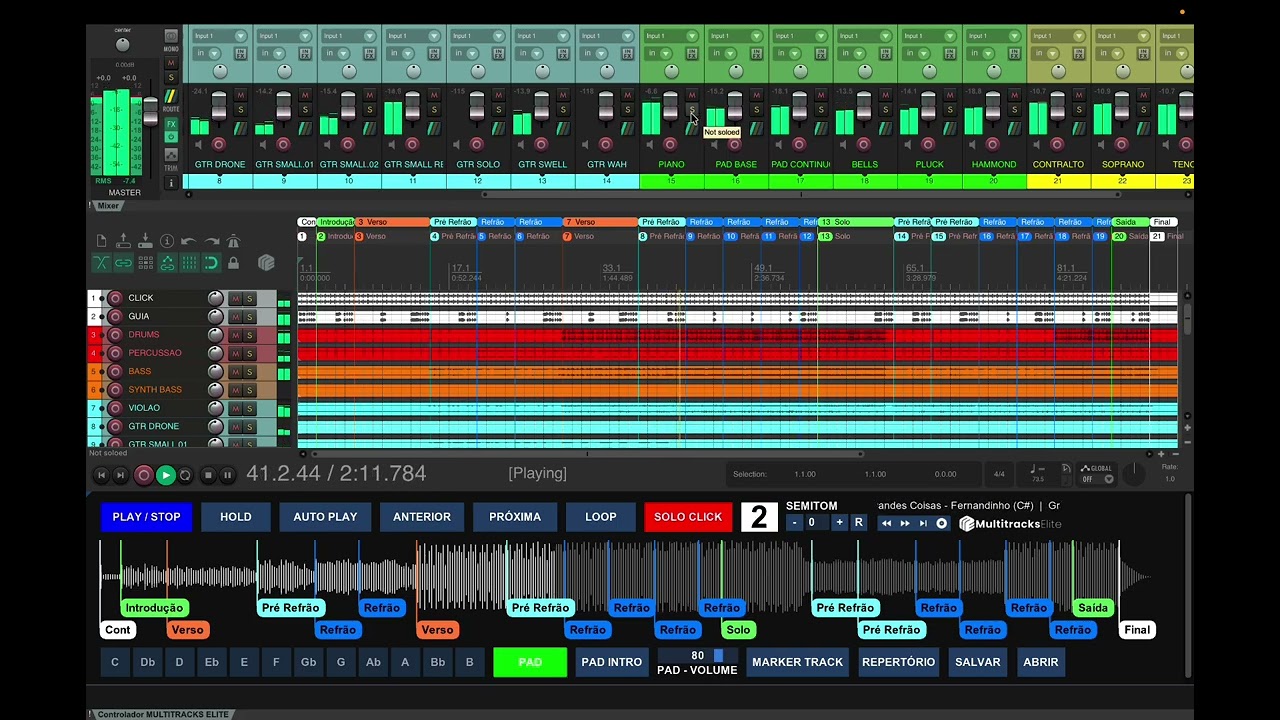Open Input 1 dropdown on GTR SMALL.01 strip
Image resolution: width=1280 pixels, height=720 pixels.
point(283,36)
